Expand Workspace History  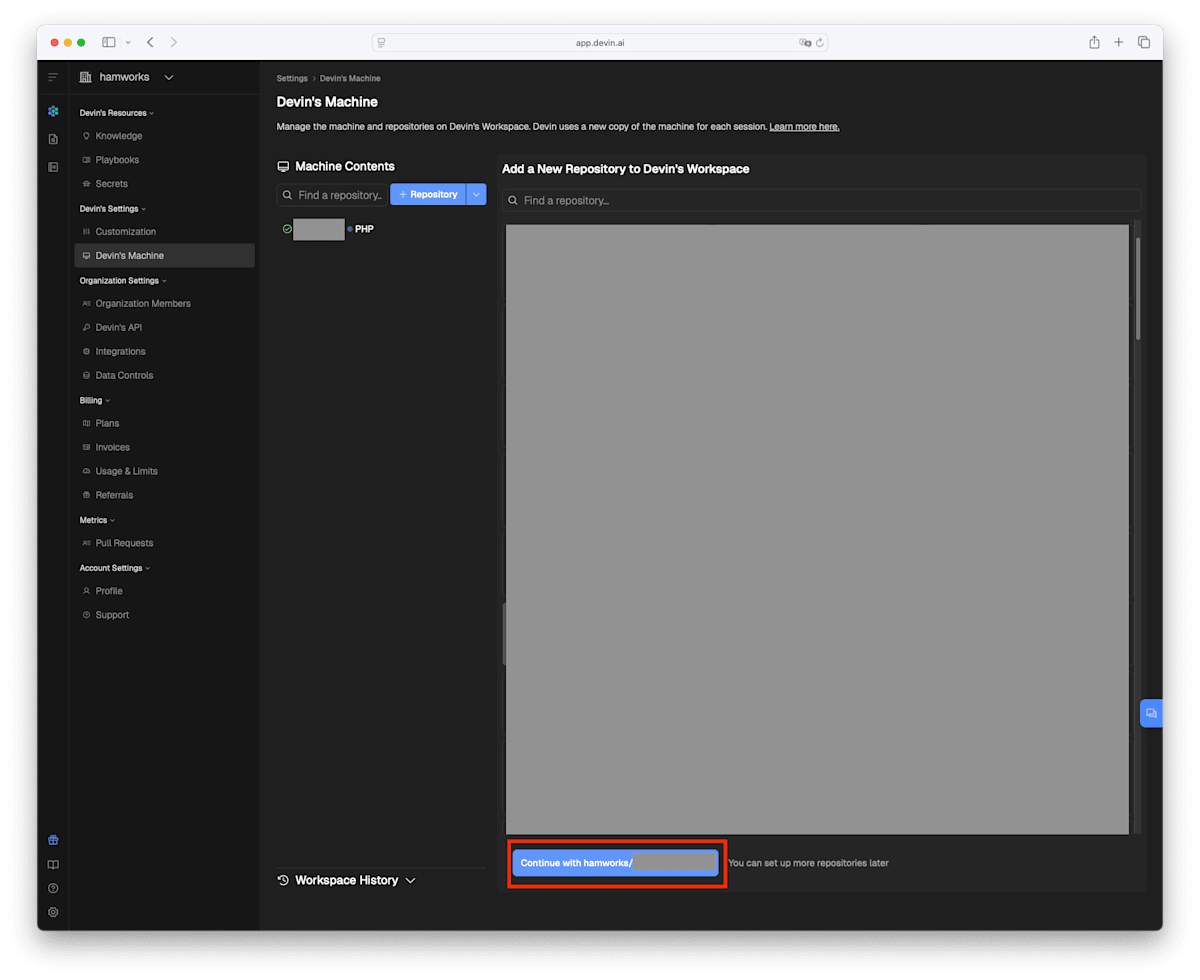(x=346, y=880)
